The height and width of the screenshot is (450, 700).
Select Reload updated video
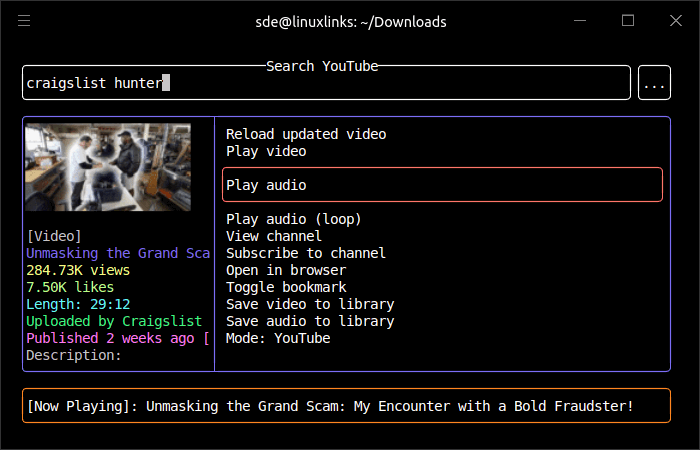click(306, 134)
